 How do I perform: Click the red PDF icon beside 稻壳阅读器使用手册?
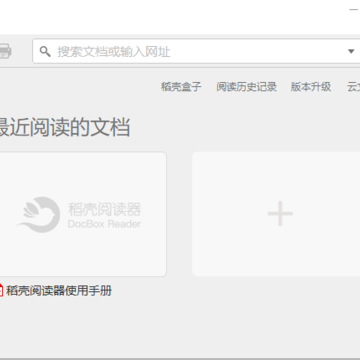[x=1, y=291]
